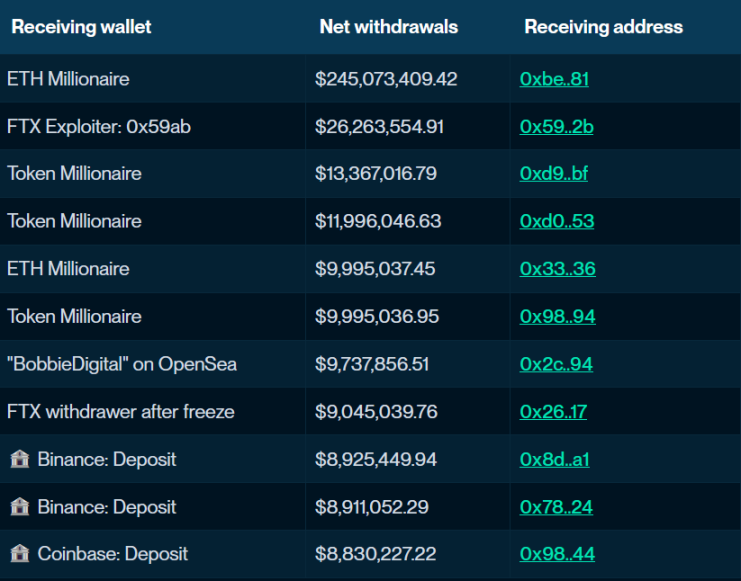Click the Receiving wallet column header

click(x=81, y=27)
